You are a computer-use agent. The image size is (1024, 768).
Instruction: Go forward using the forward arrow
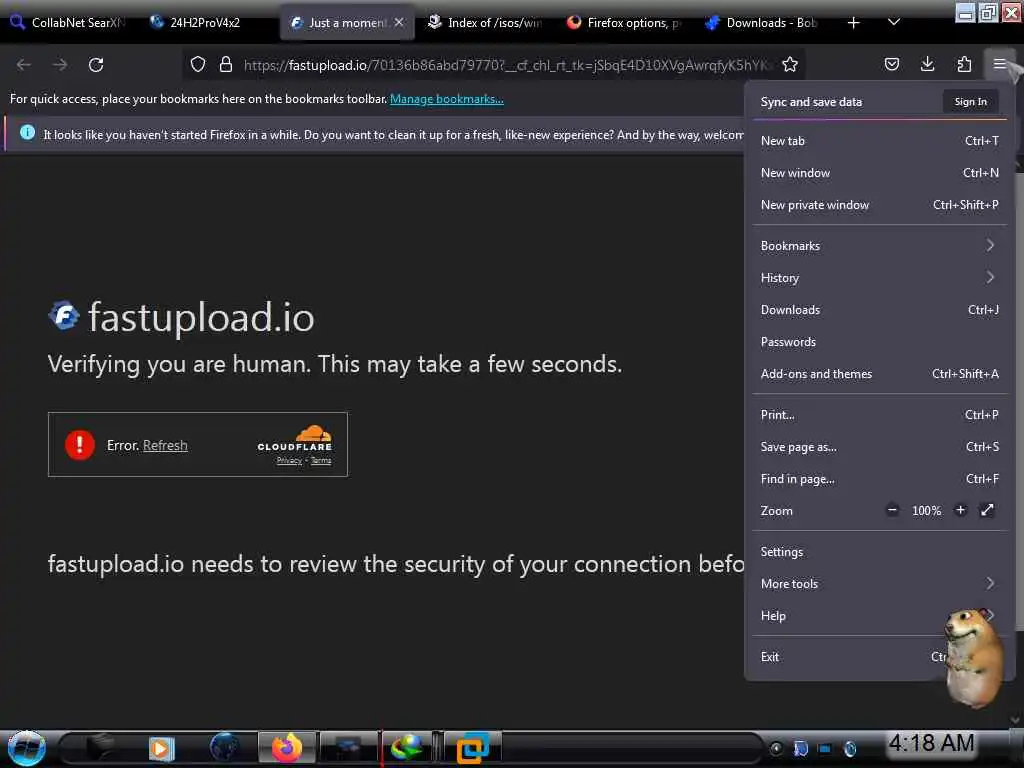click(60, 65)
